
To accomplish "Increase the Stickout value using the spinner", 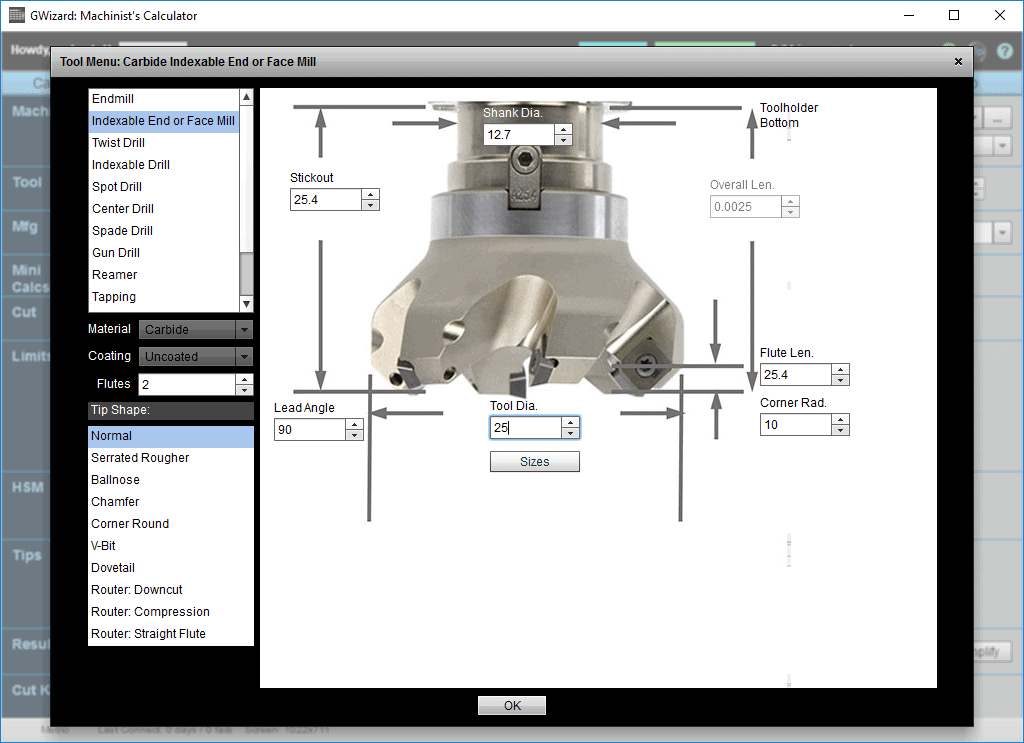I will point(370,194).
